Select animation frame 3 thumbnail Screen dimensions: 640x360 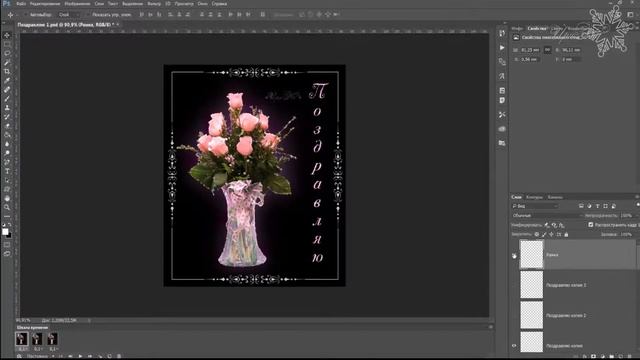(x=52, y=339)
